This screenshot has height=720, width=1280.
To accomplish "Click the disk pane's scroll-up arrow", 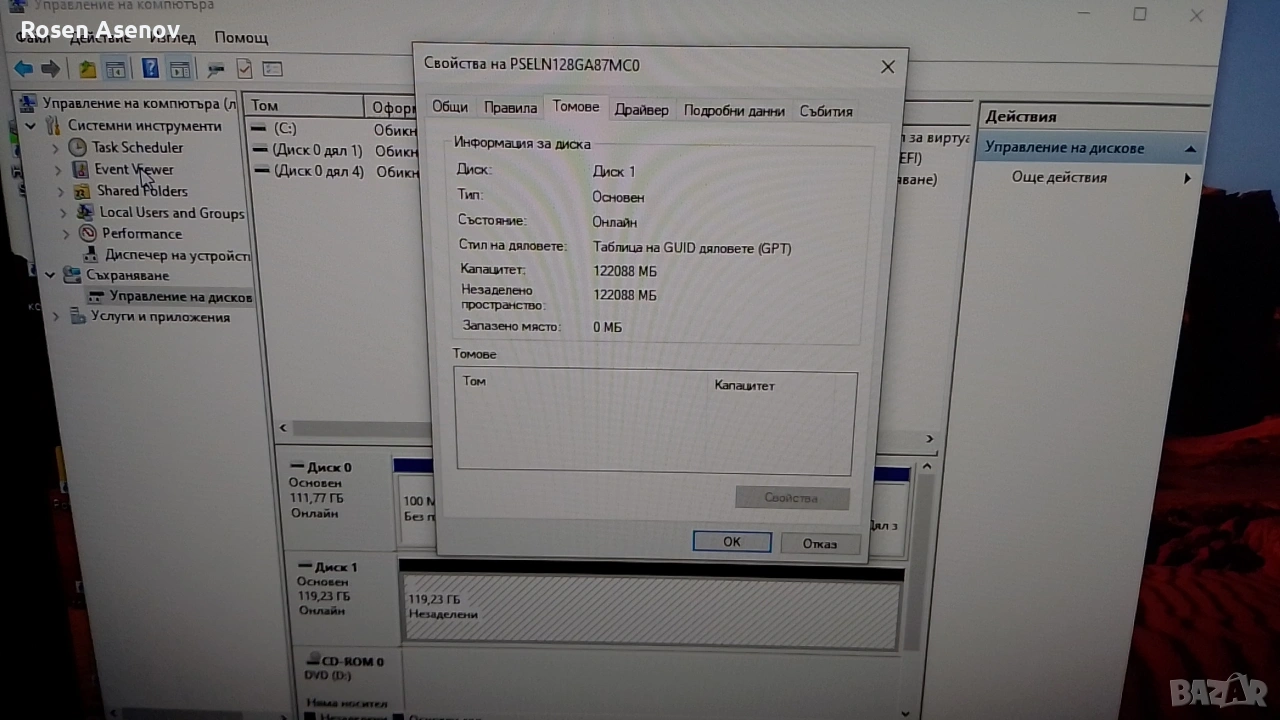I will tap(927, 467).
